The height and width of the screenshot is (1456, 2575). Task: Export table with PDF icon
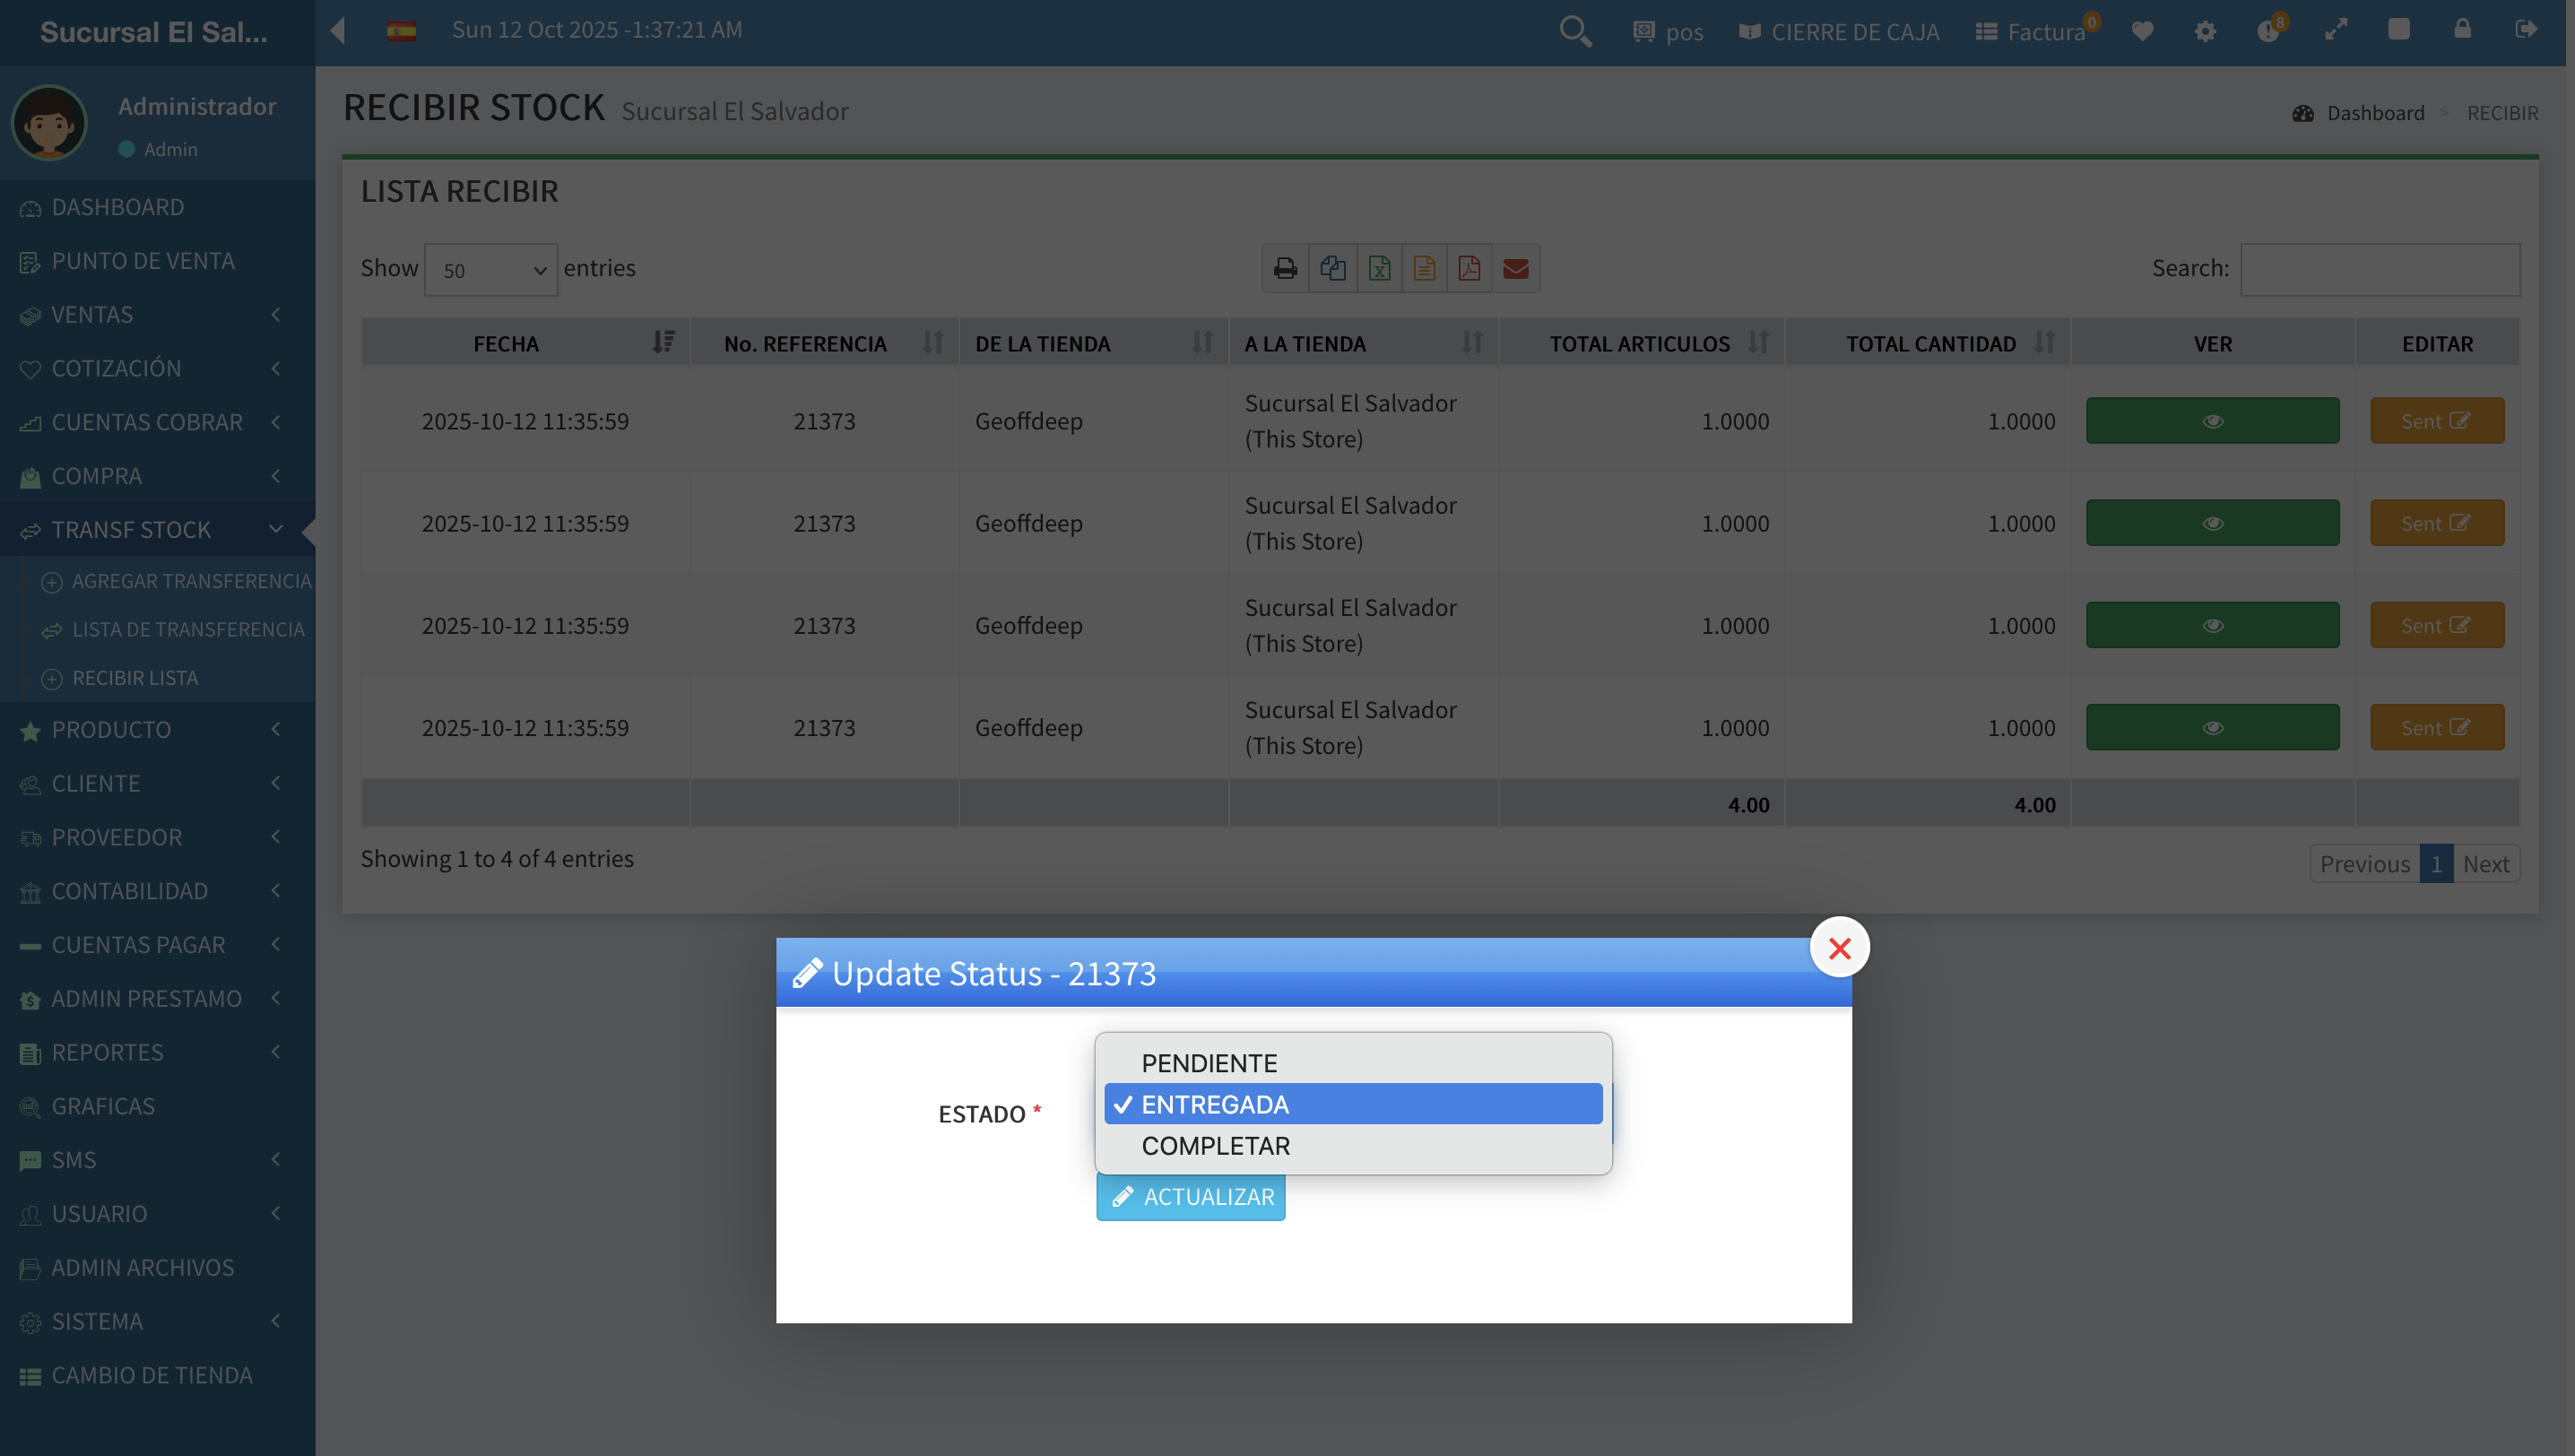tap(1469, 268)
